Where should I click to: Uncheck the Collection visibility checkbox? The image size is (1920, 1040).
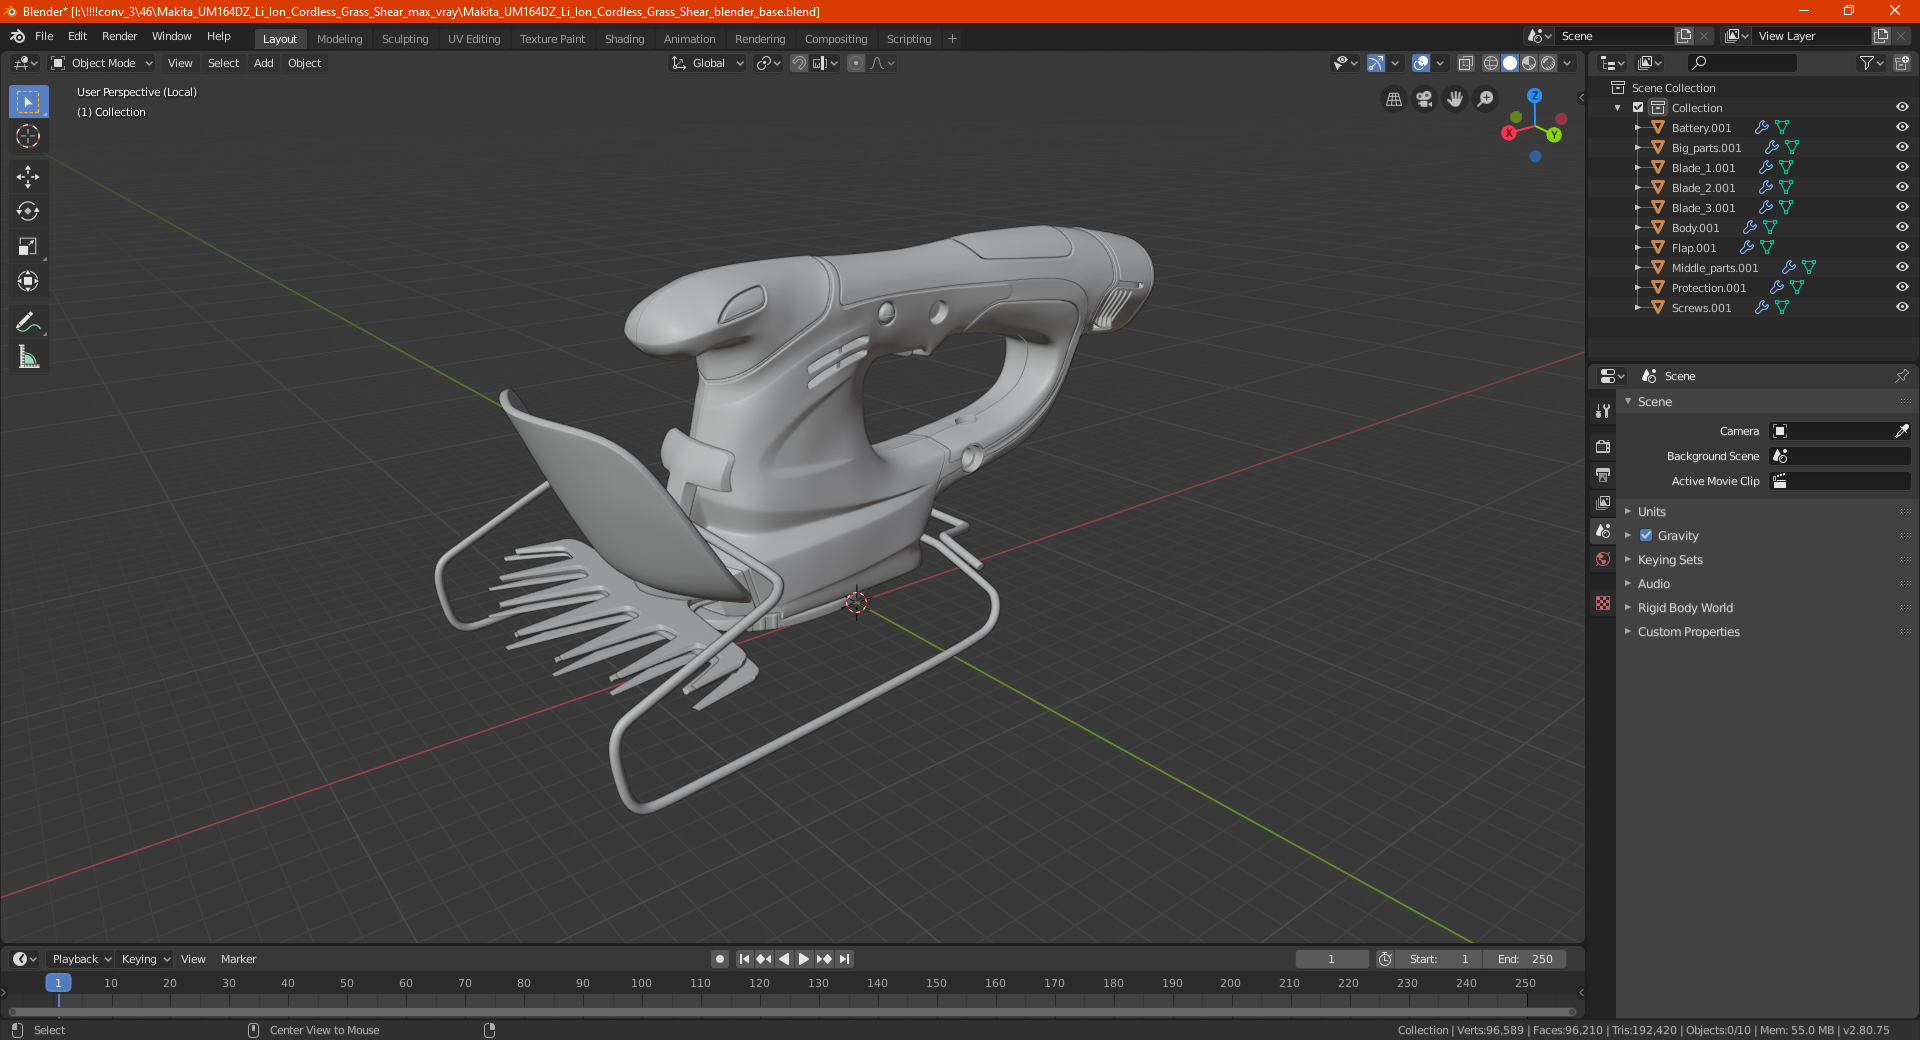tap(1638, 108)
